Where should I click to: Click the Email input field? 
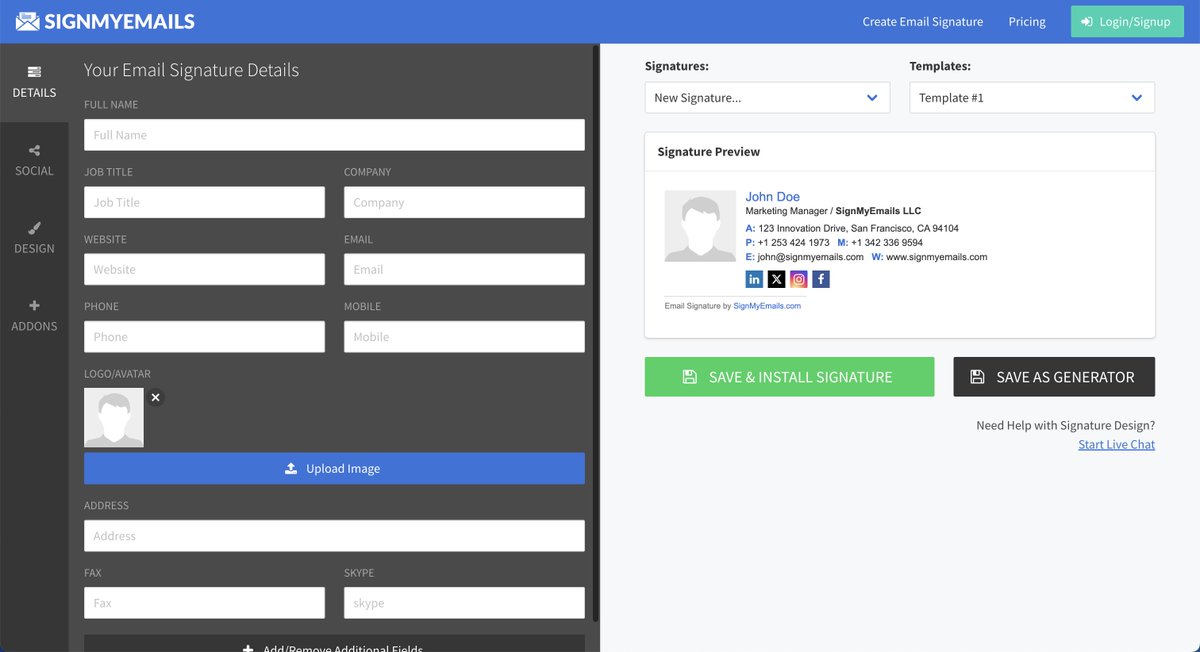[x=464, y=269]
